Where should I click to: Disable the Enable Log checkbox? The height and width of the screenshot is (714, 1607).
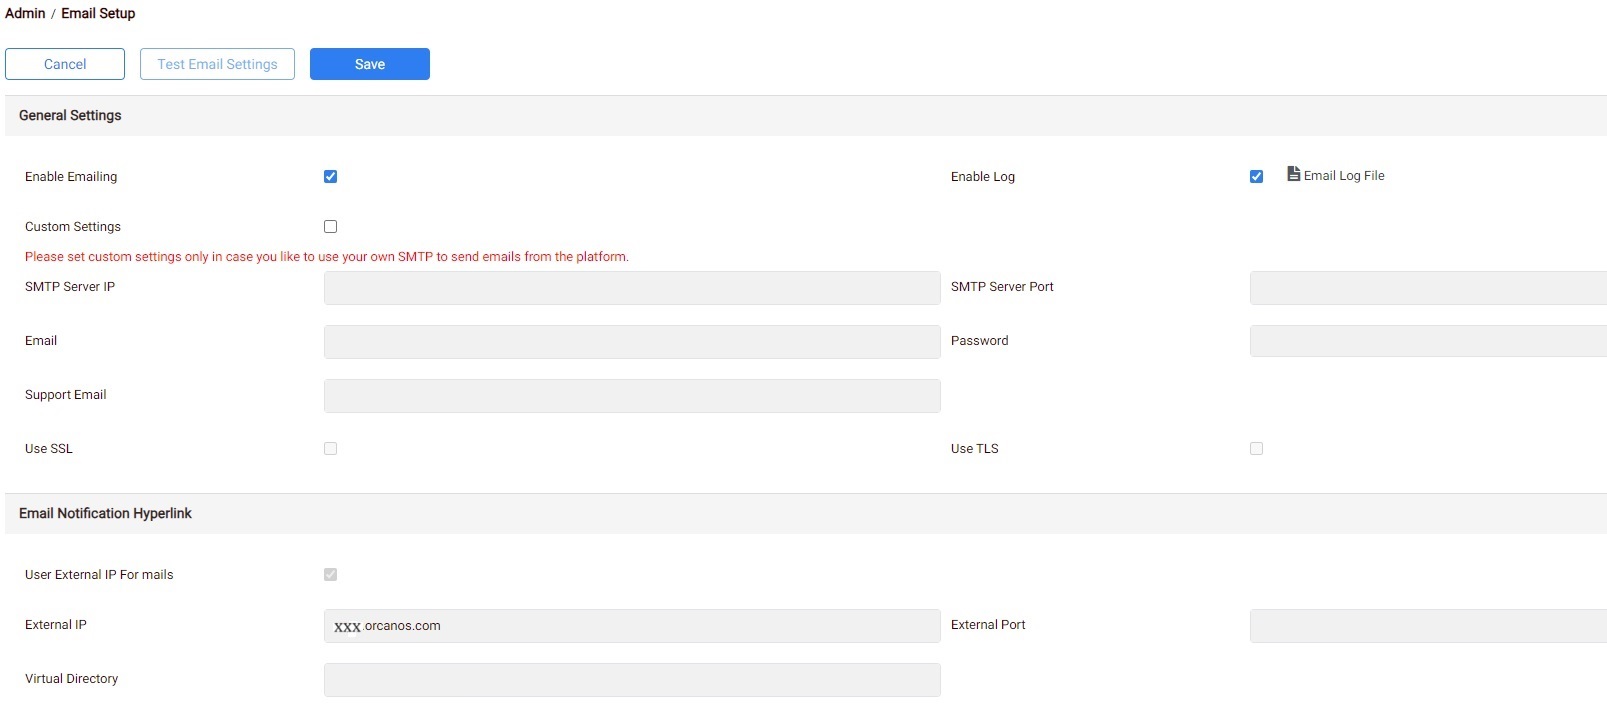coord(1256,176)
